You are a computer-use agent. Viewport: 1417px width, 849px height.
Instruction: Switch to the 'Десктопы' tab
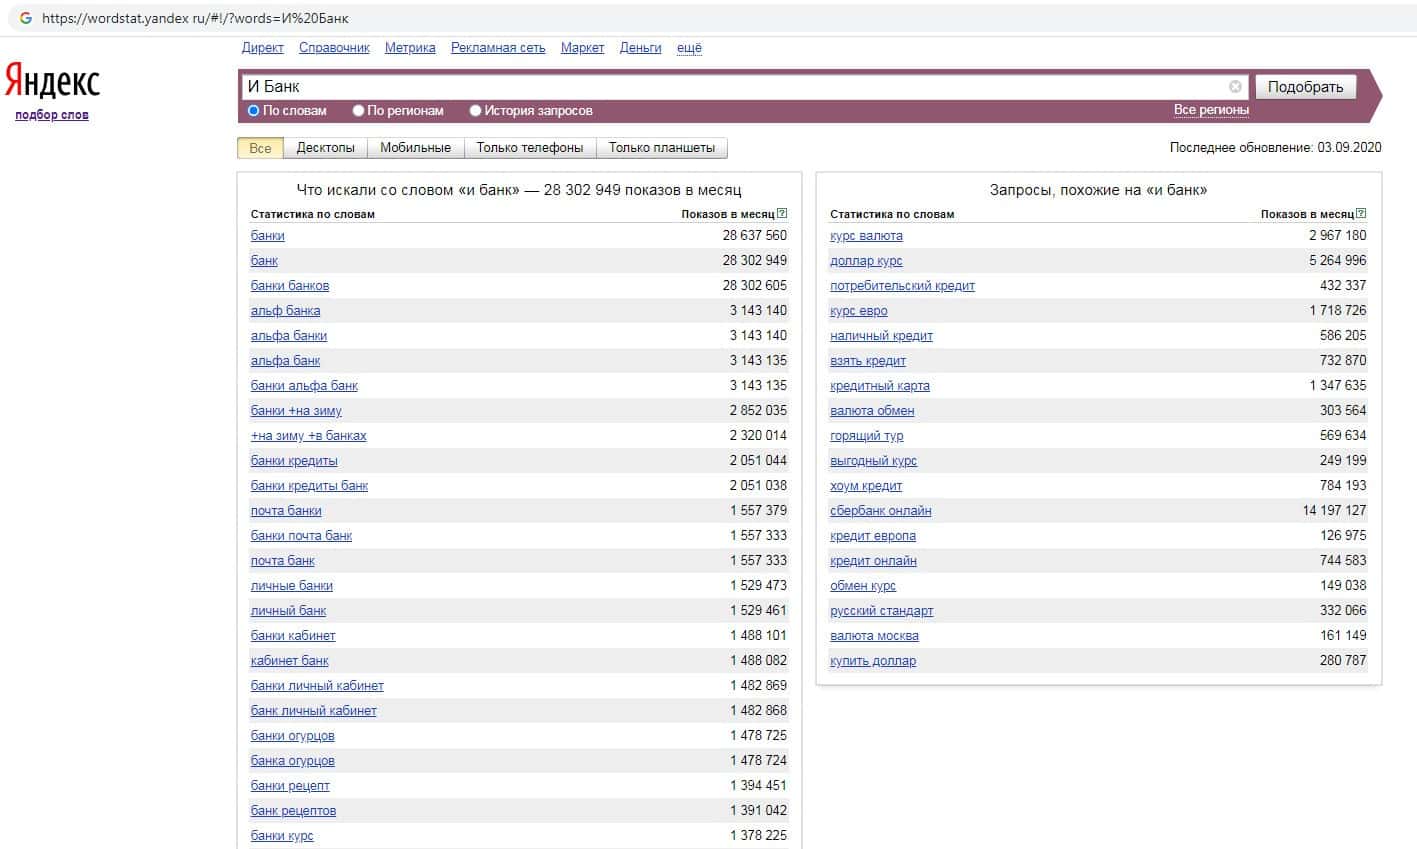(325, 148)
